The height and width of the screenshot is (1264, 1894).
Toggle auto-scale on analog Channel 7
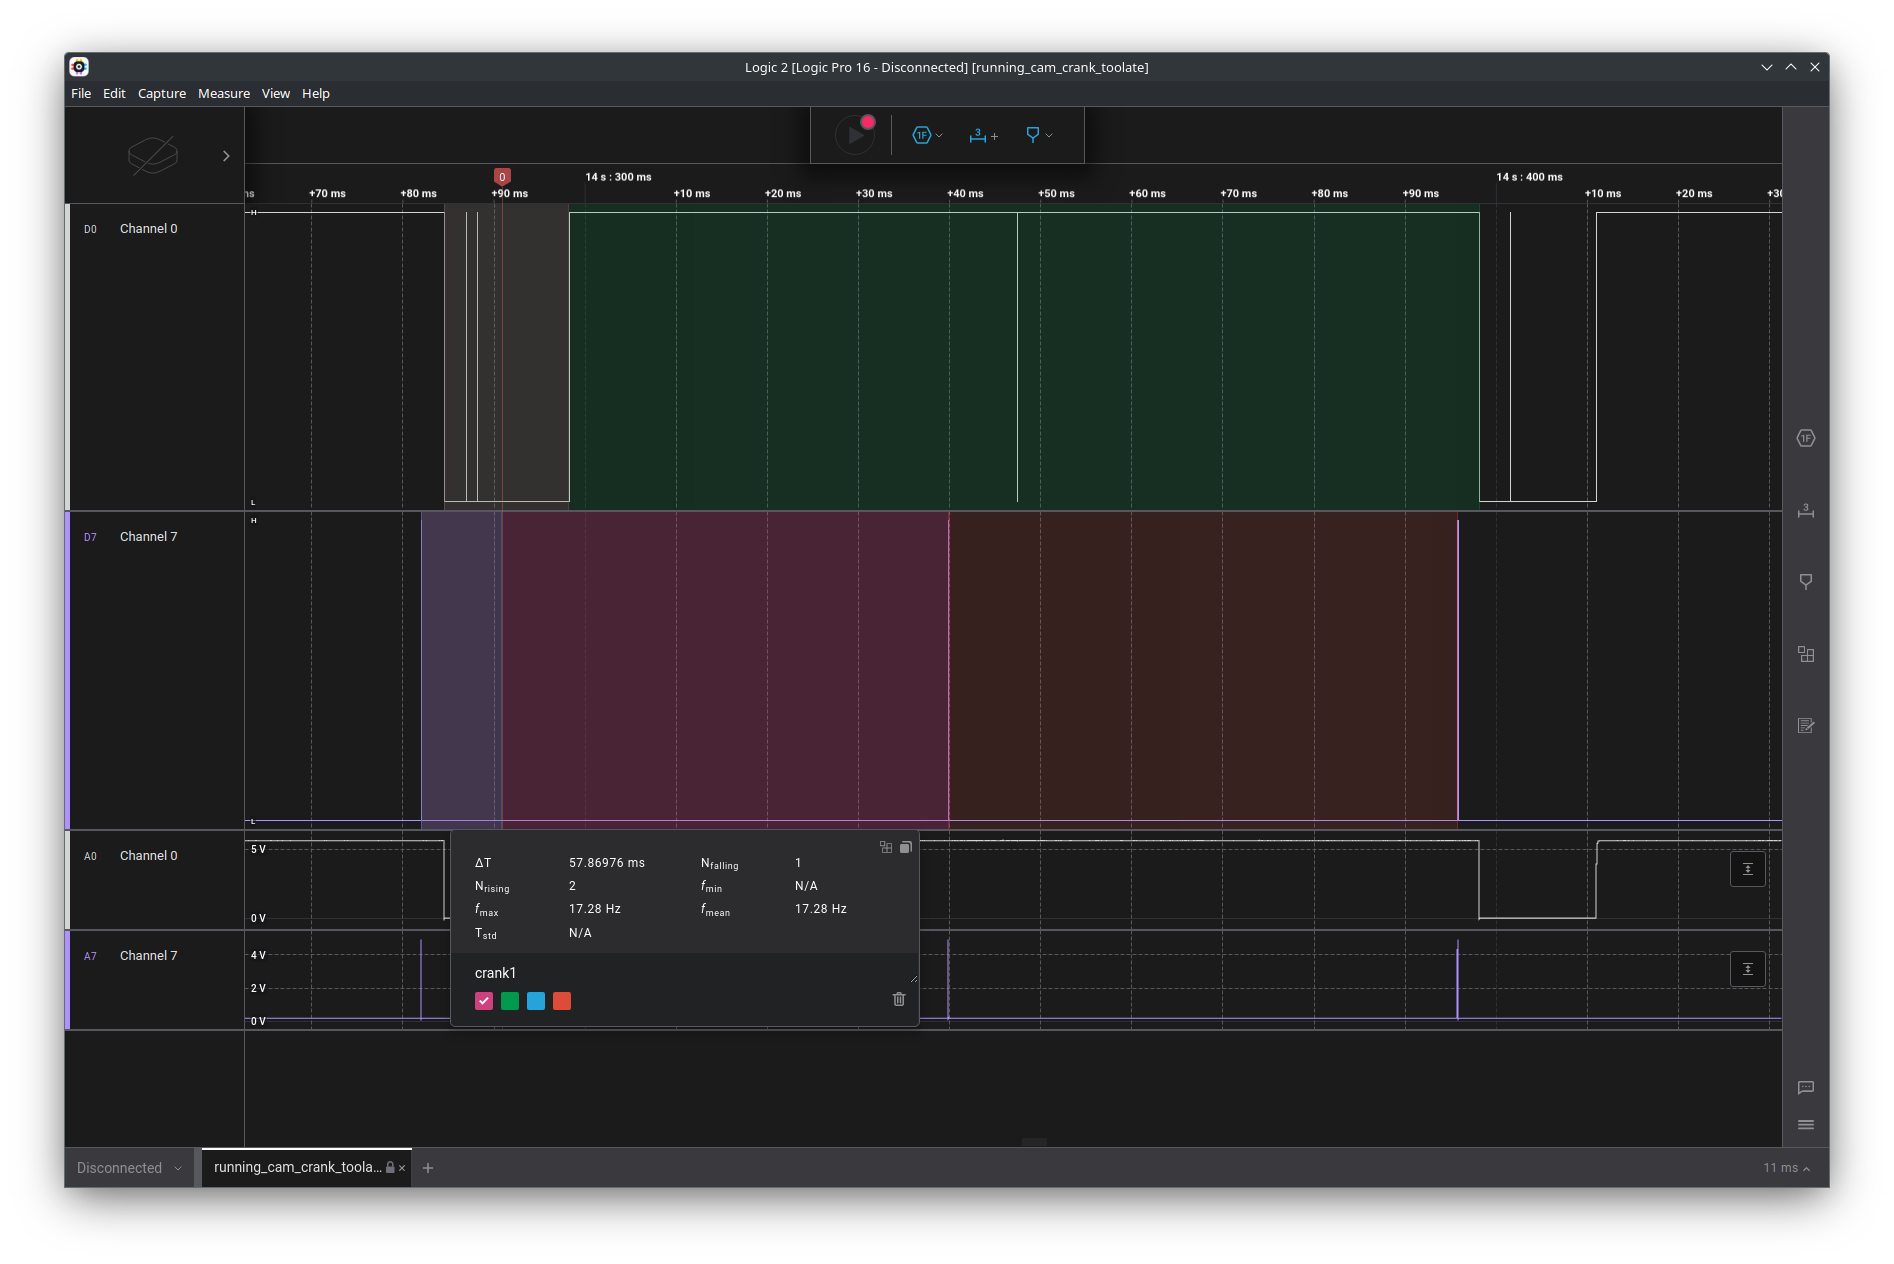point(1747,969)
